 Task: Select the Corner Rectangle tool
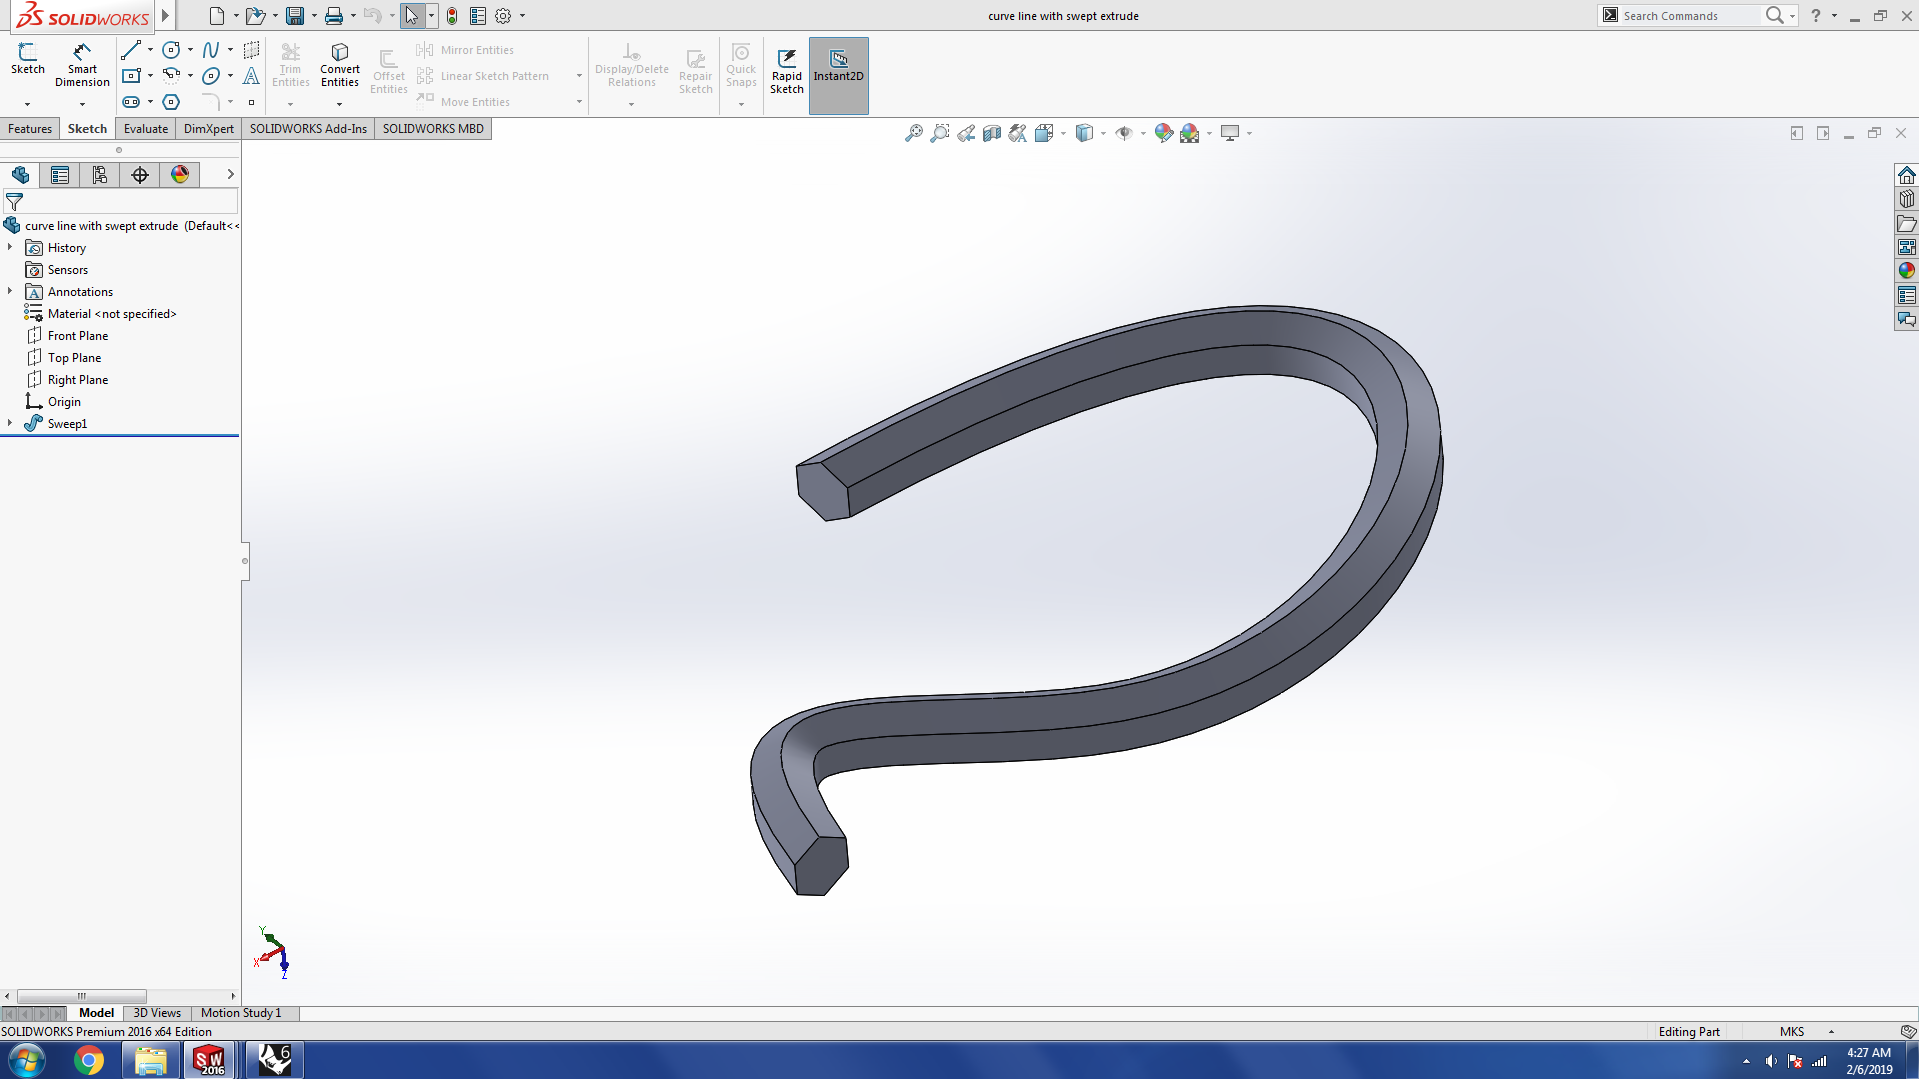(x=130, y=76)
